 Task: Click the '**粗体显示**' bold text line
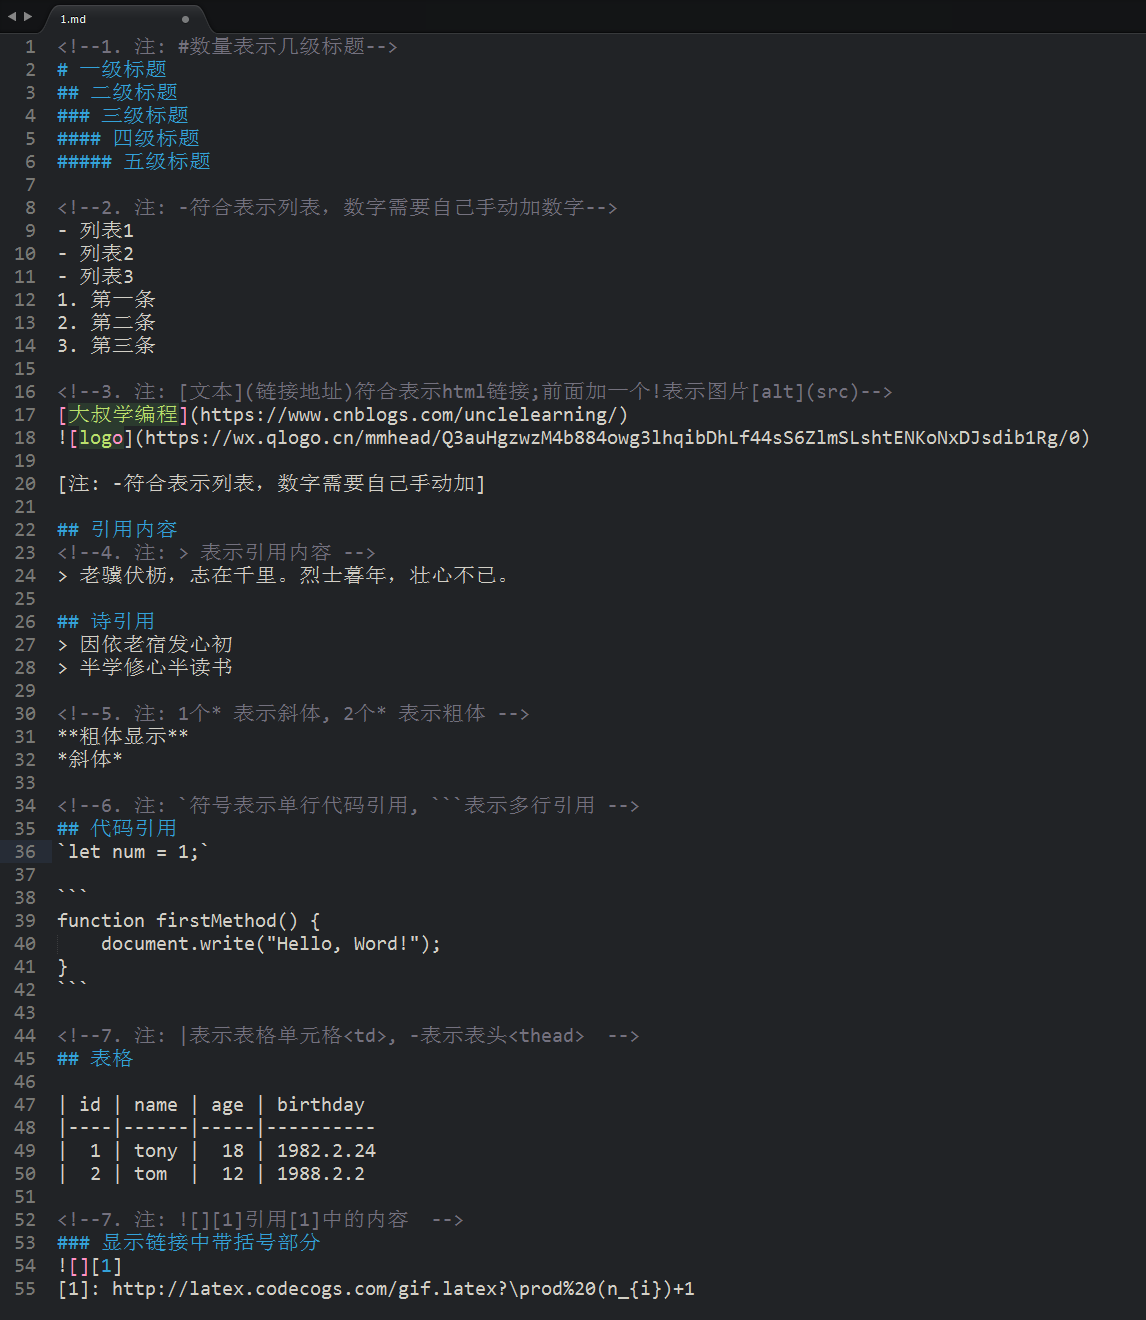[122, 737]
